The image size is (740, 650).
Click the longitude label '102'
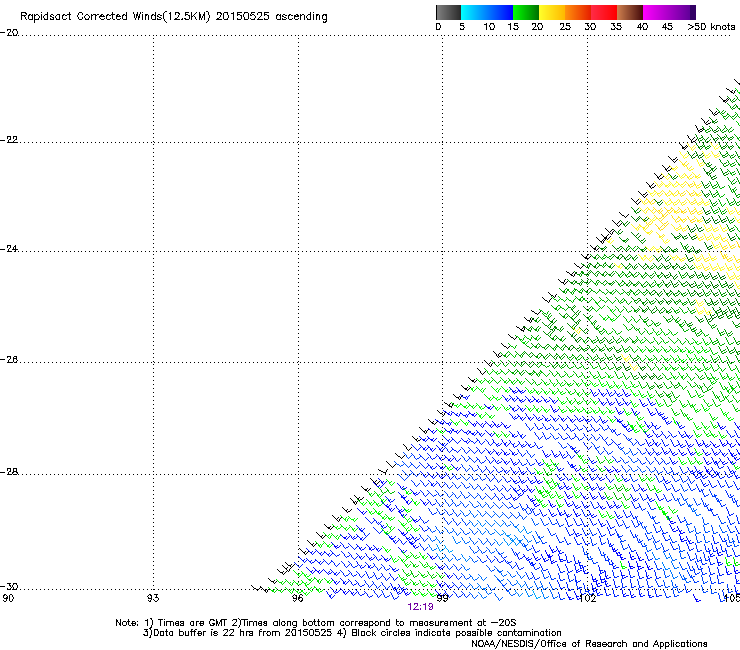[x=587, y=598]
